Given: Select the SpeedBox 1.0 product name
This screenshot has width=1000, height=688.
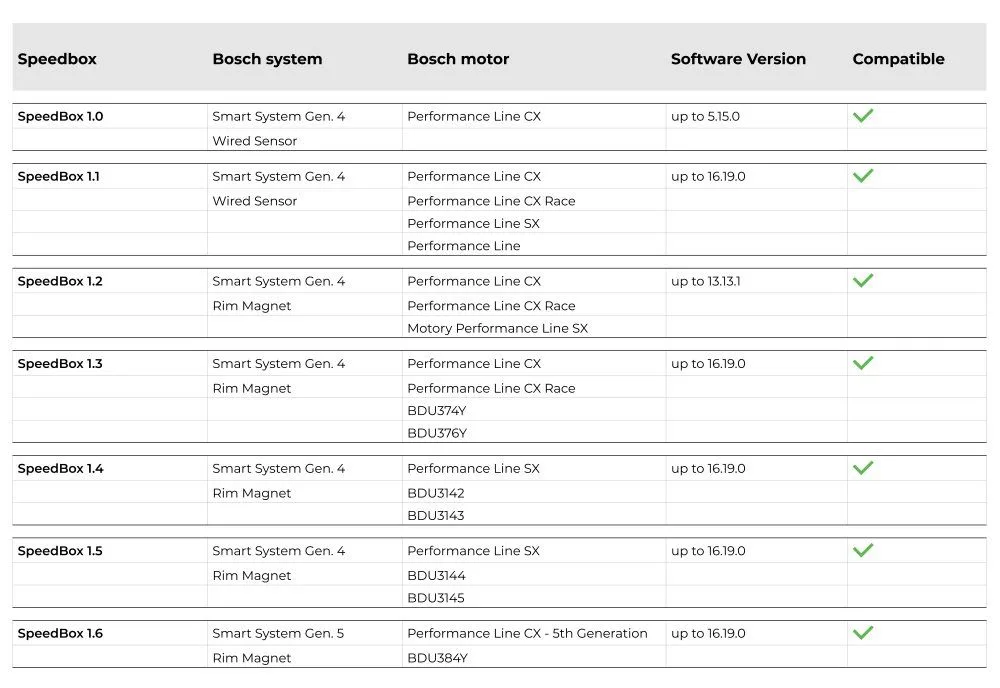Looking at the screenshot, I should pyautogui.click(x=60, y=116).
